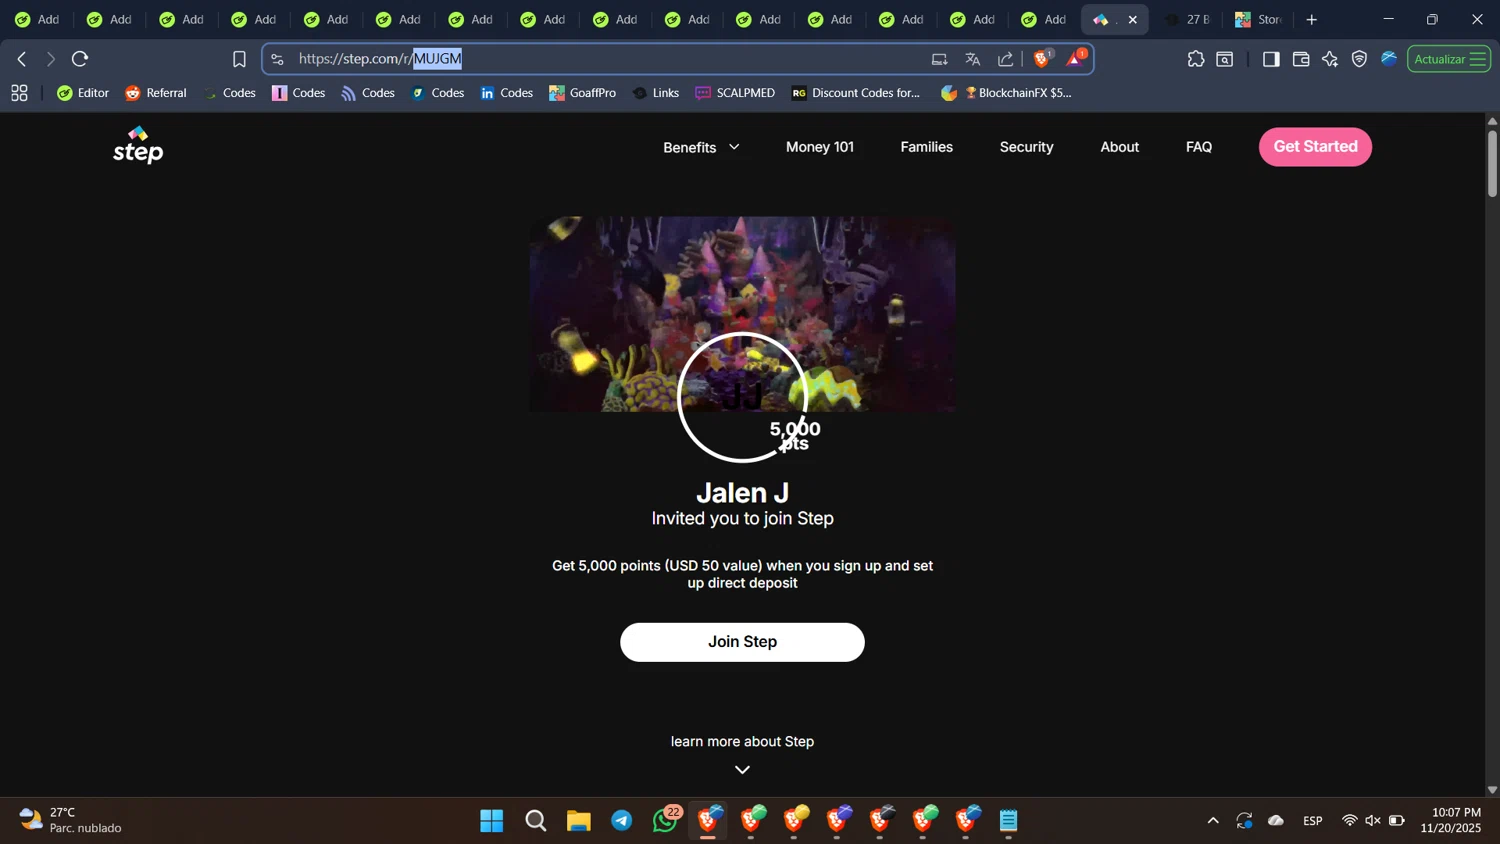Open the BlockchainFX $5... bookmark
1500x844 pixels.
pyautogui.click(x=1007, y=93)
